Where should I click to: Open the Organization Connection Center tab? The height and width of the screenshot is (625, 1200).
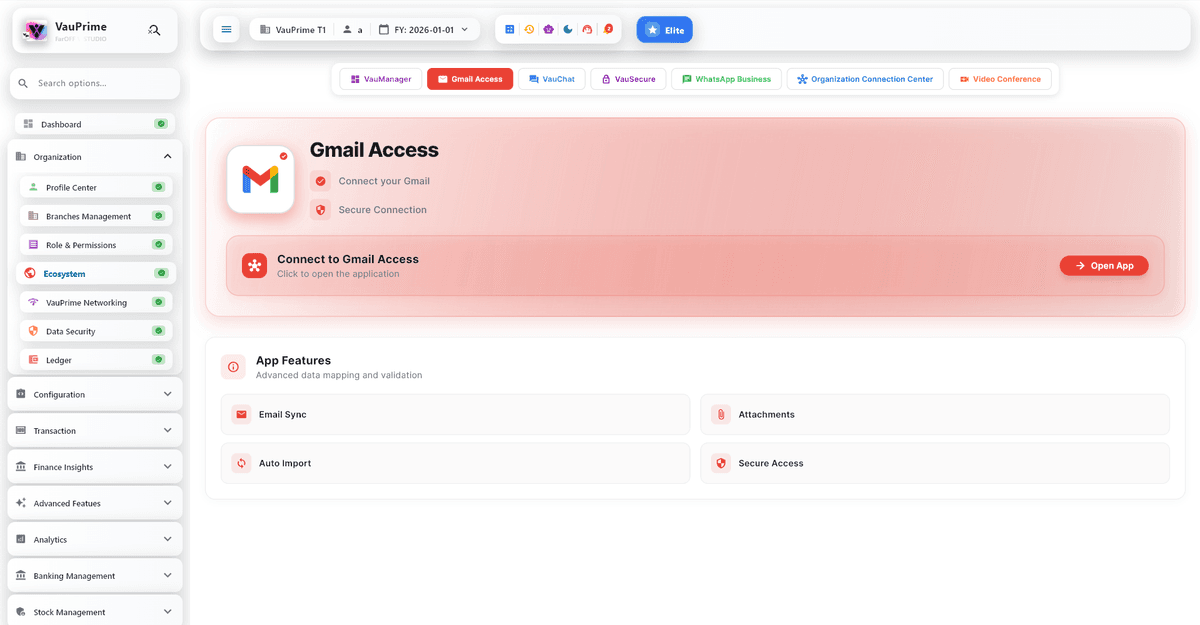tap(865, 79)
